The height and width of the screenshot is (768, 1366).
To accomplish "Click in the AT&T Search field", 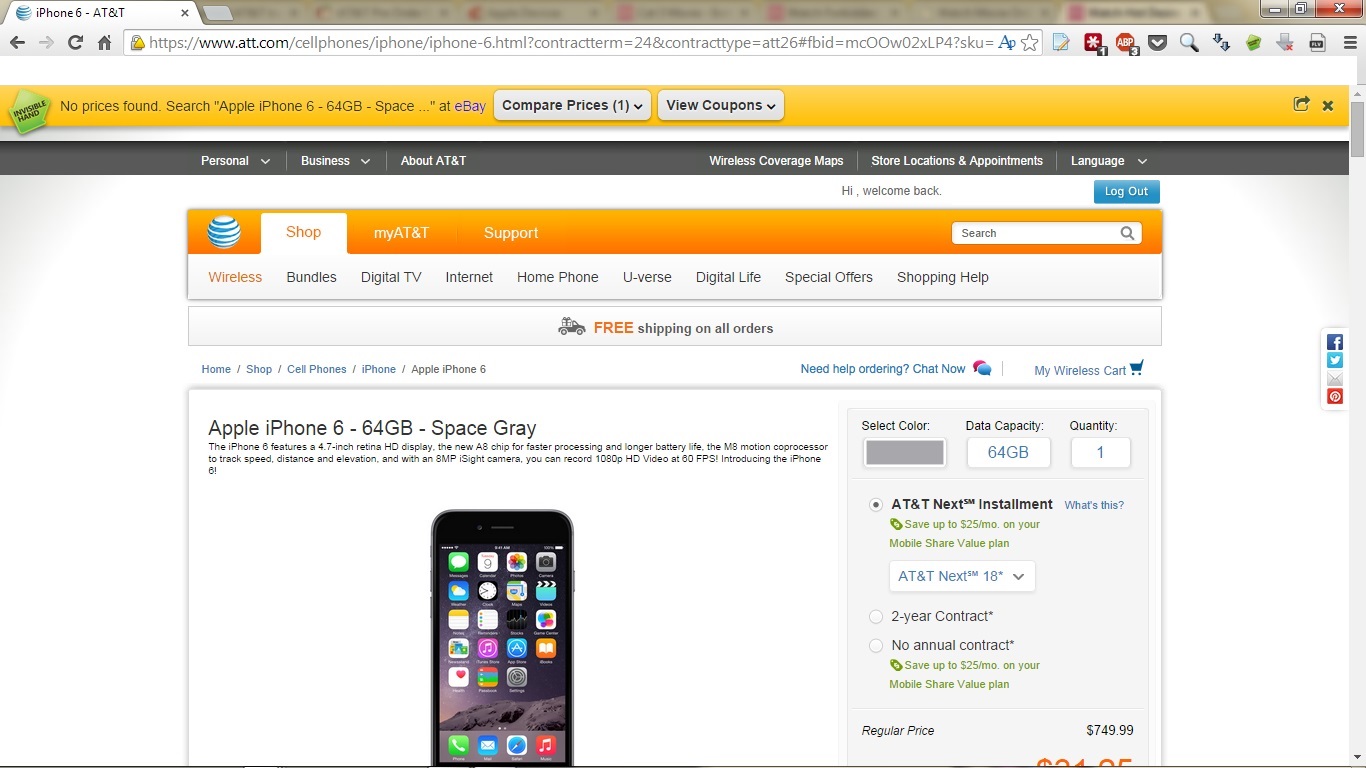I will tap(1035, 233).
